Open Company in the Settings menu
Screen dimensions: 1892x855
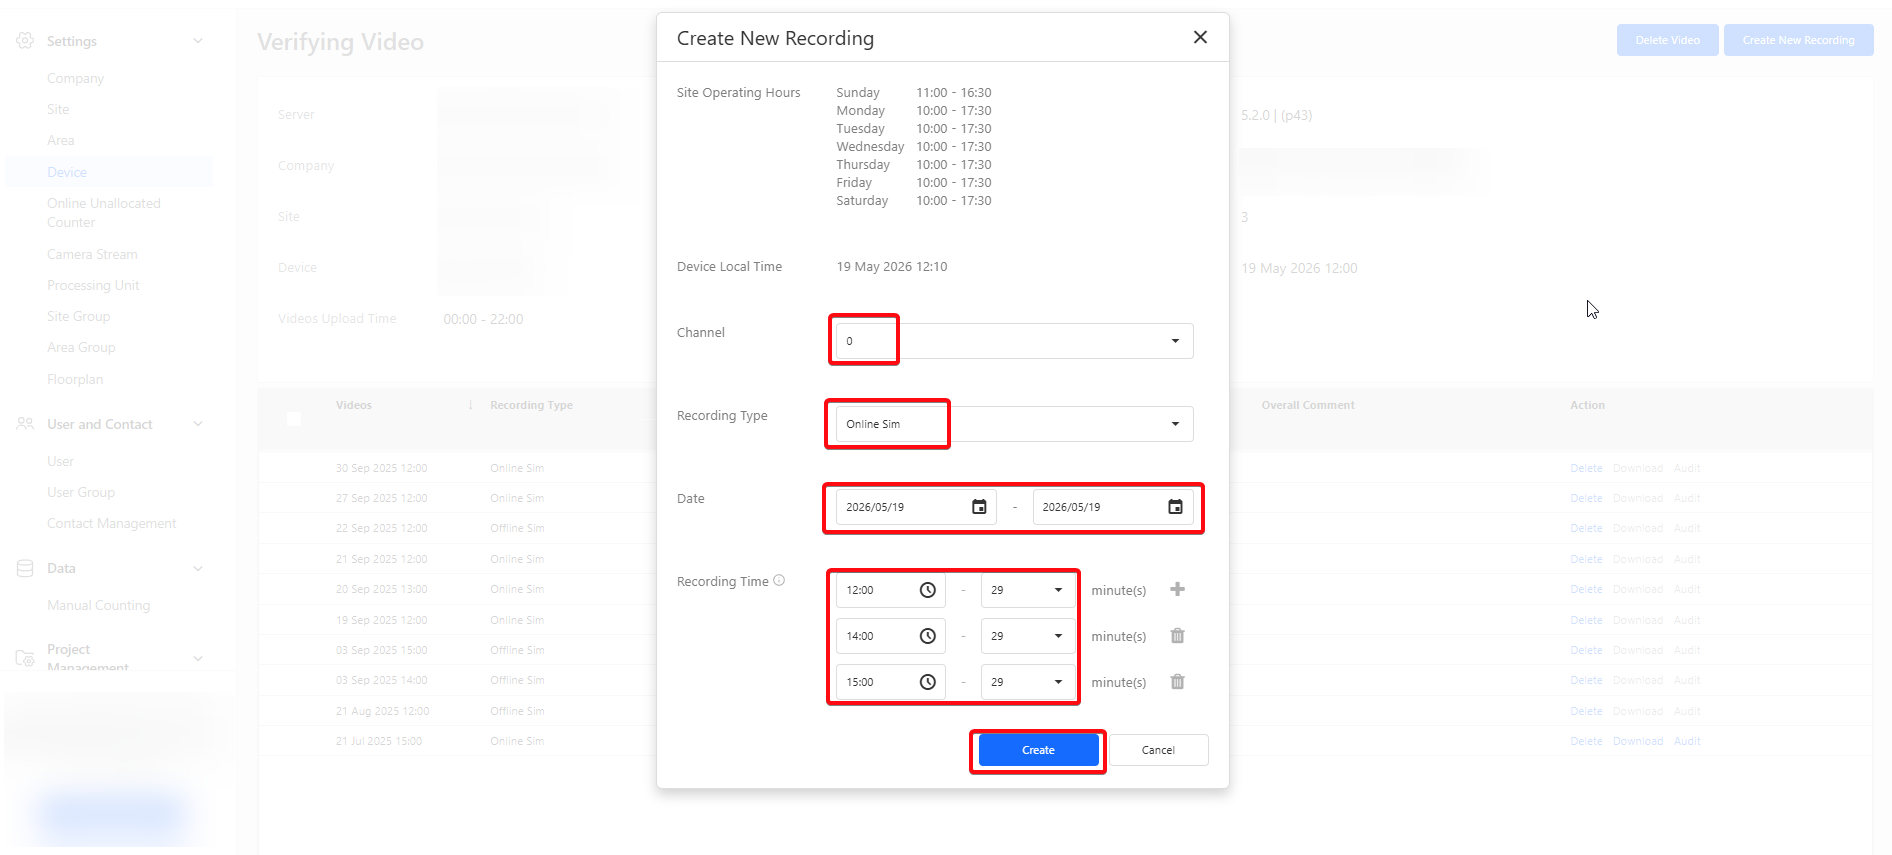75,78
